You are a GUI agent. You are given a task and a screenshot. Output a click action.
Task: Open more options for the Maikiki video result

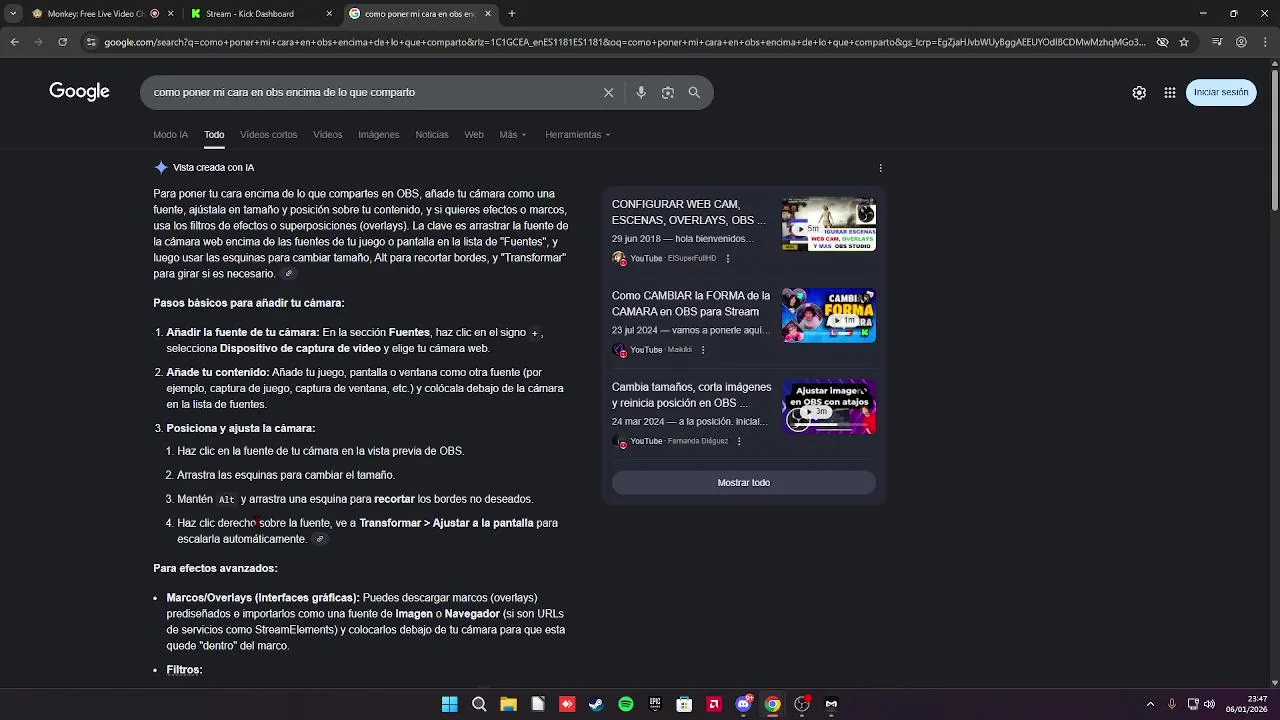tap(703, 350)
